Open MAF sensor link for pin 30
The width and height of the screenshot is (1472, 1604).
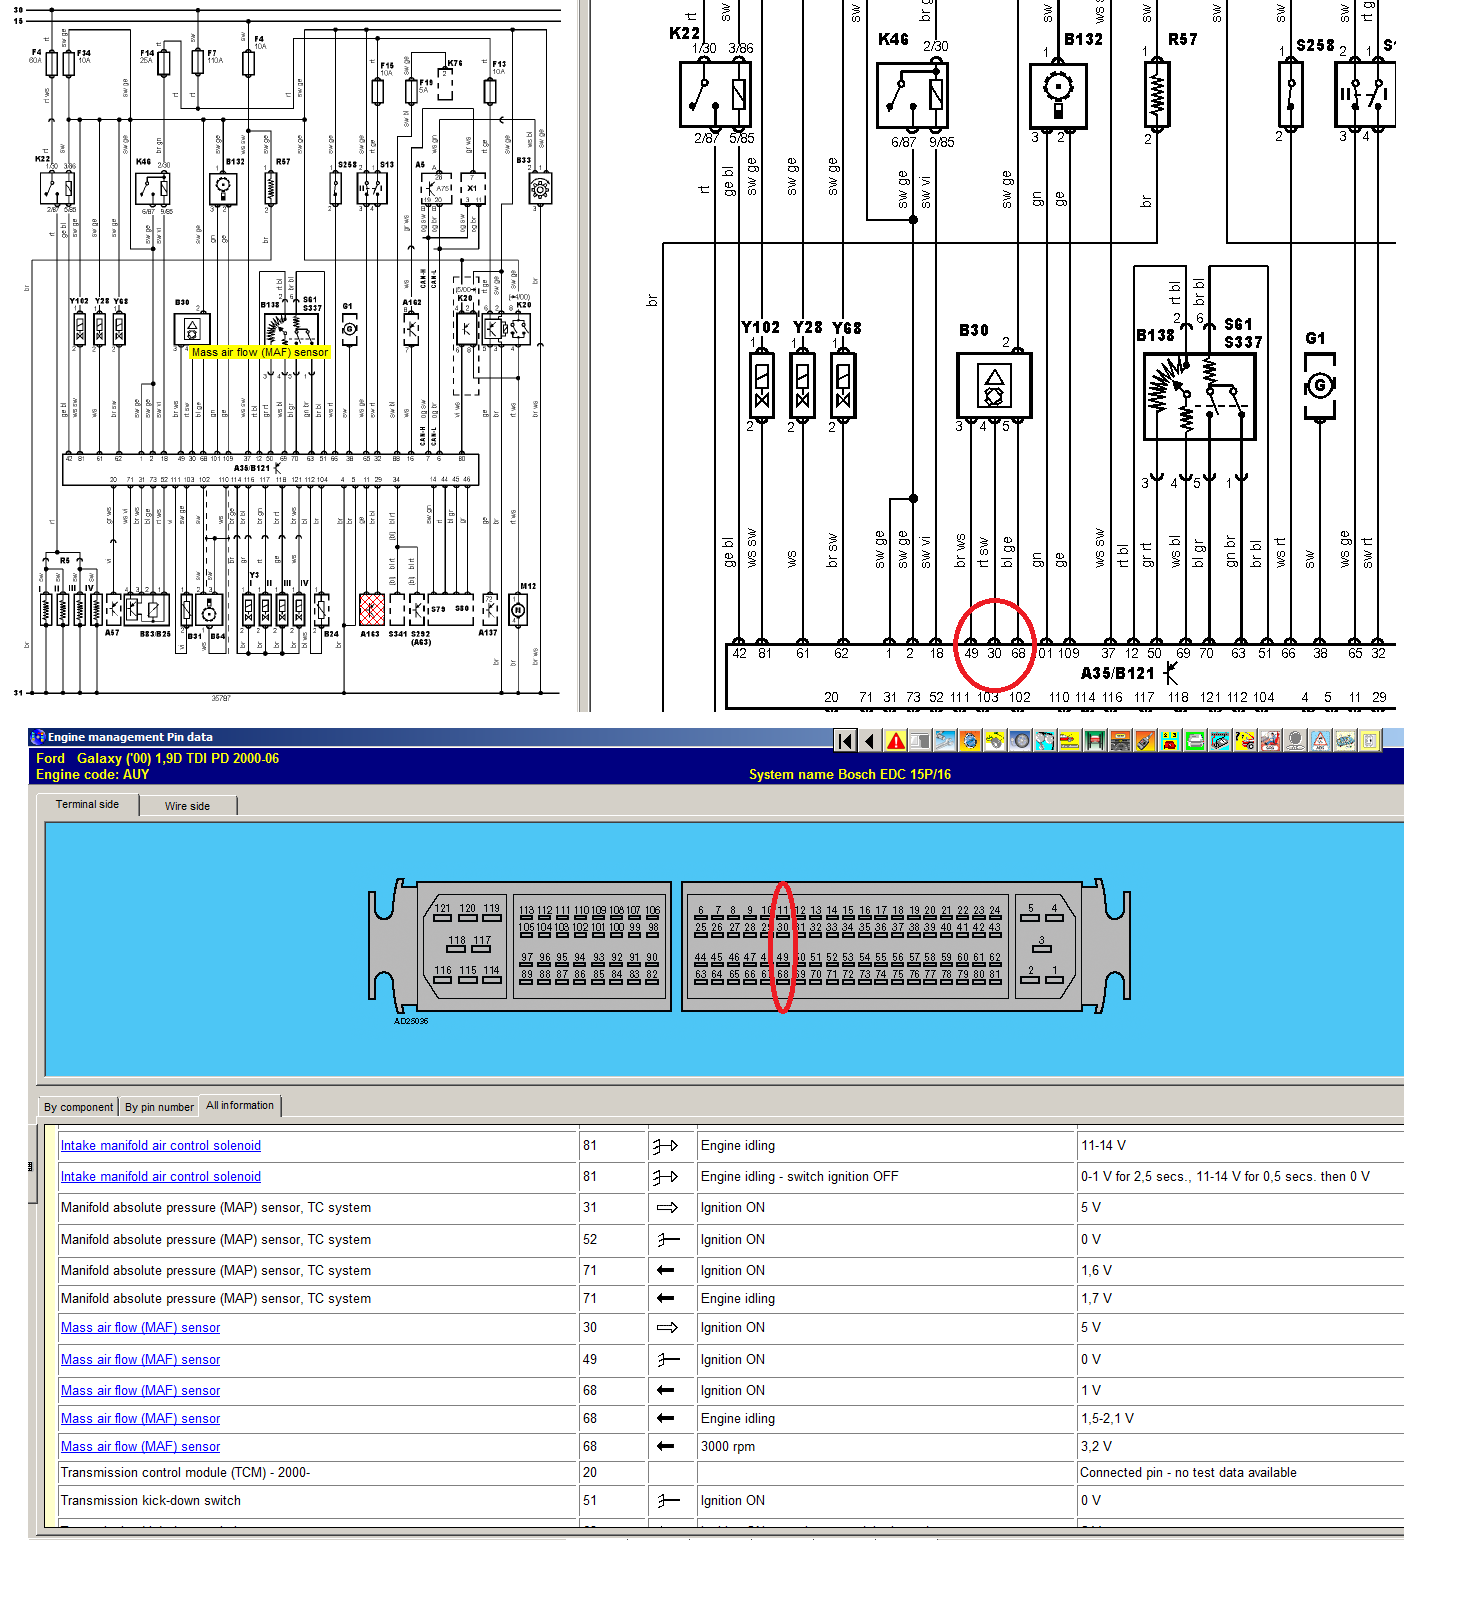140,1328
